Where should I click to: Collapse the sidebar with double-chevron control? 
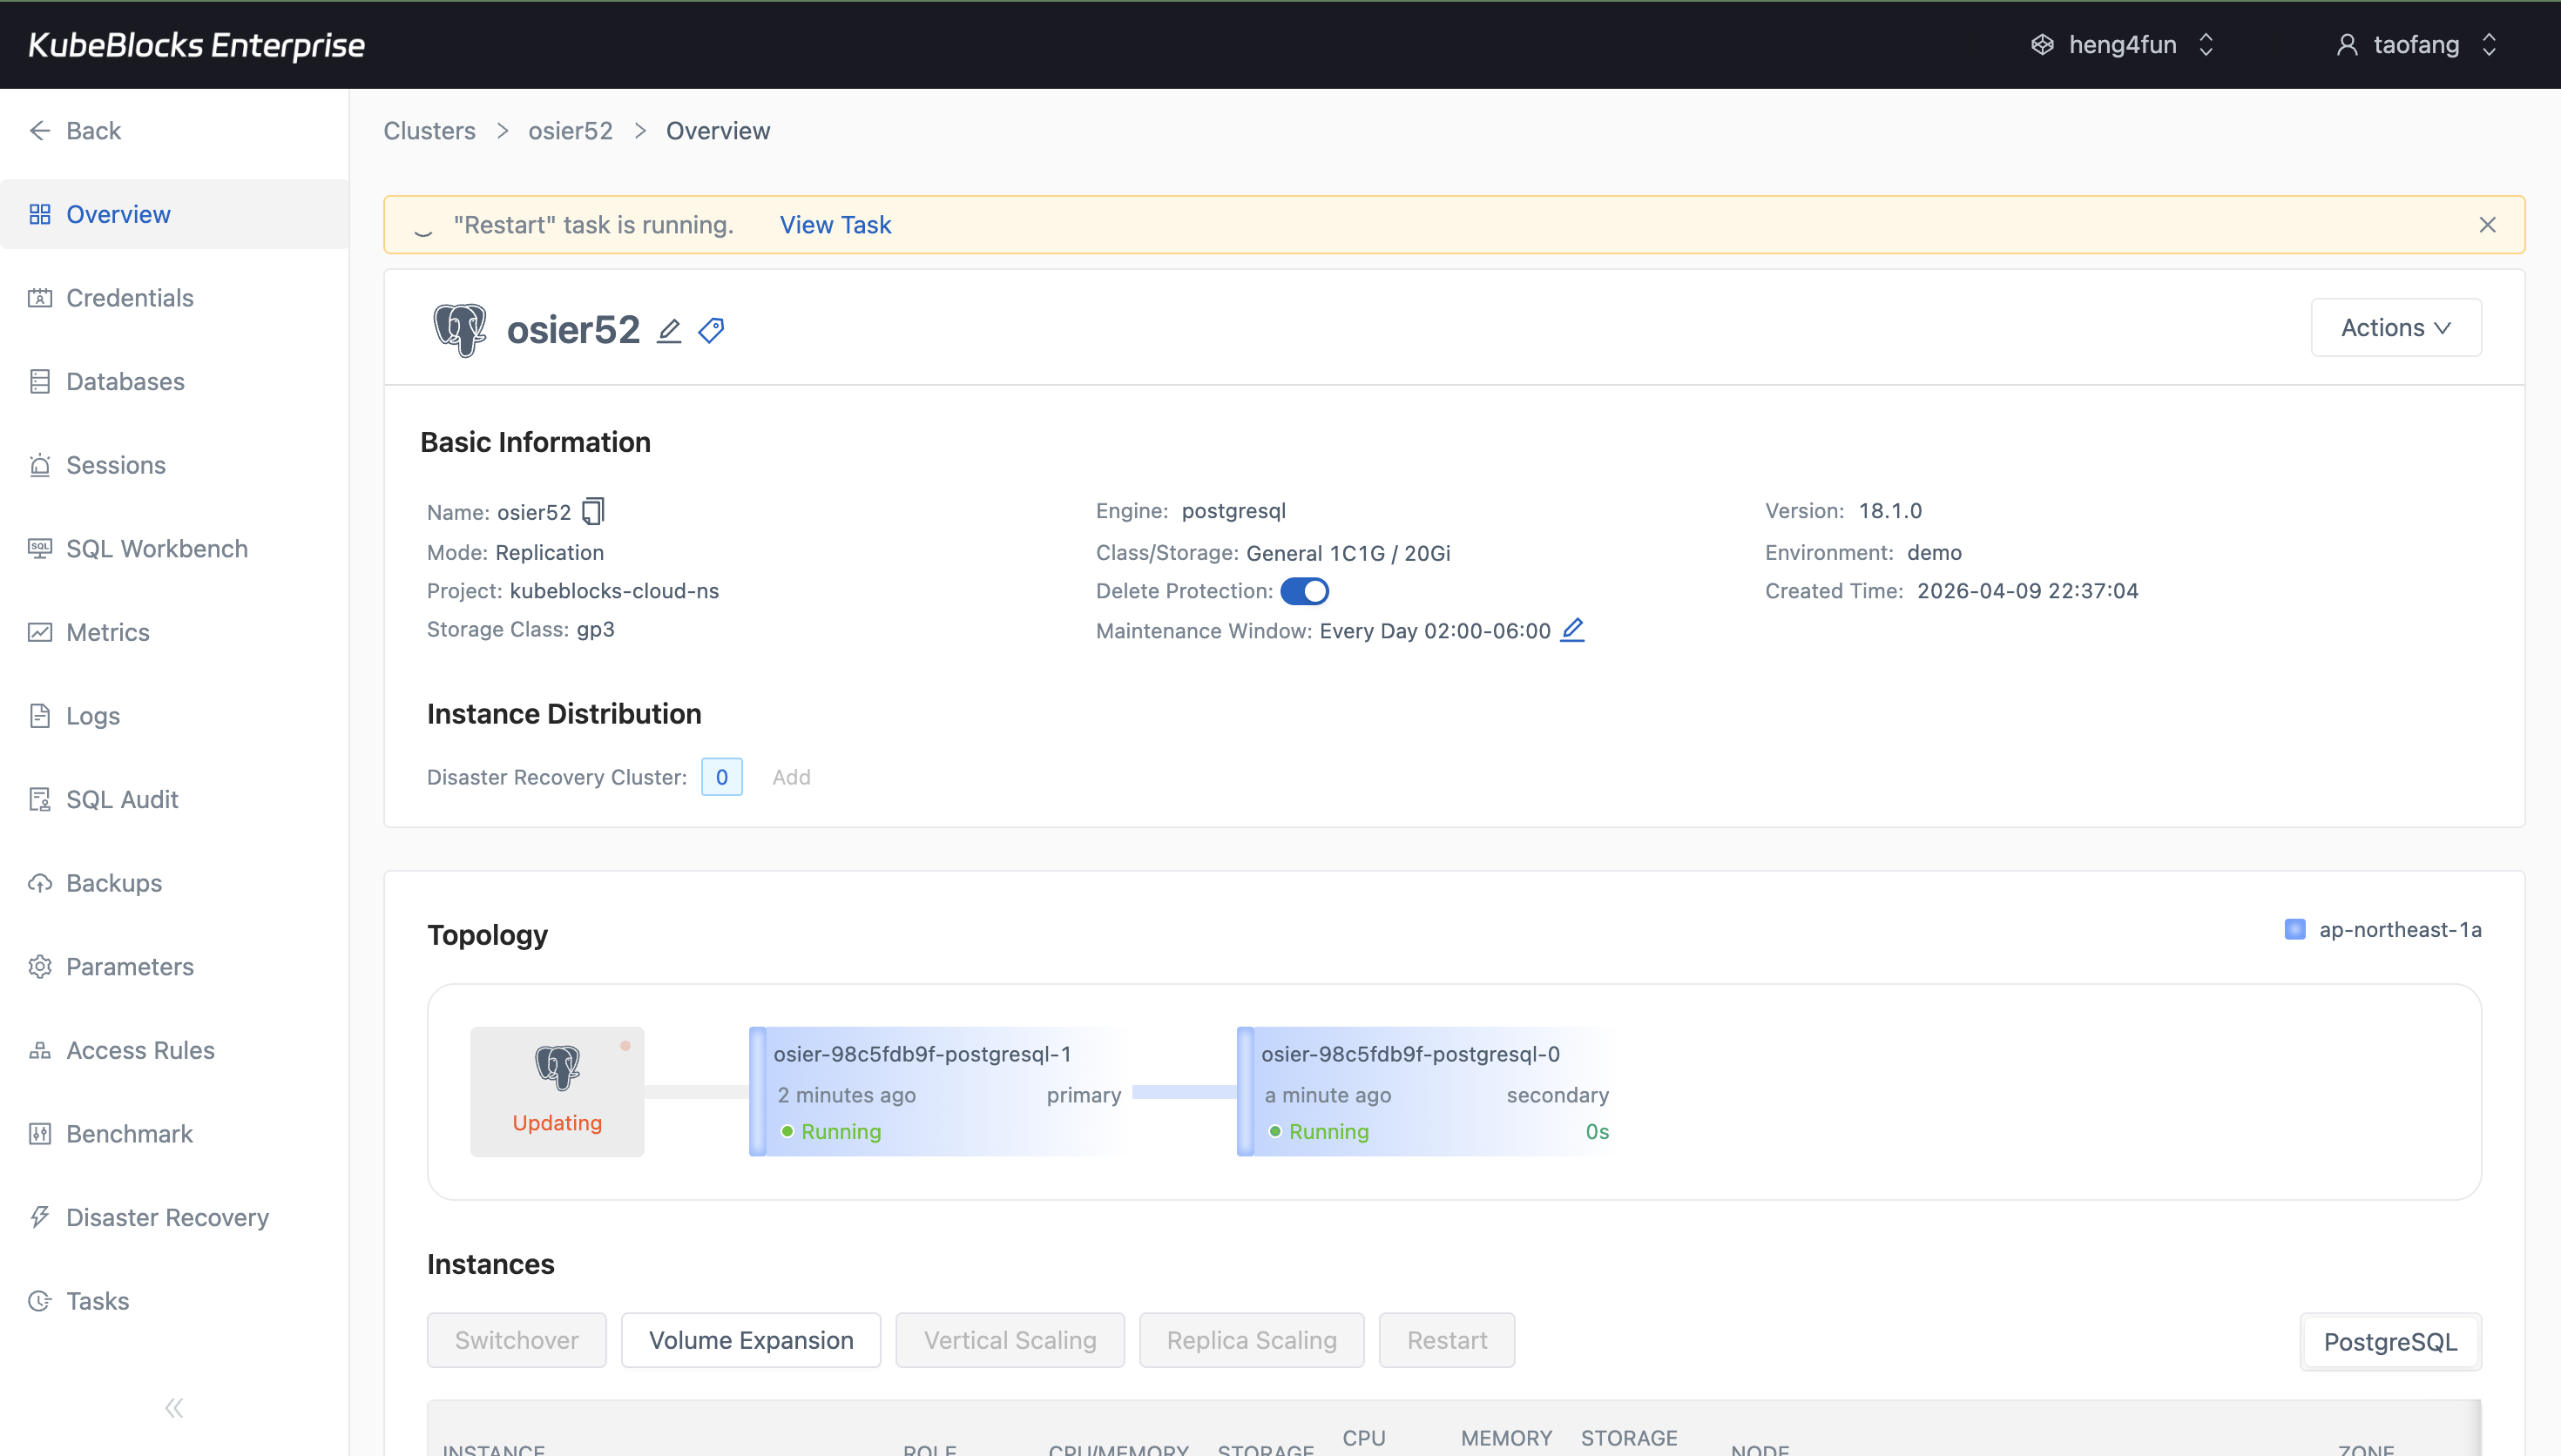pyautogui.click(x=174, y=1407)
